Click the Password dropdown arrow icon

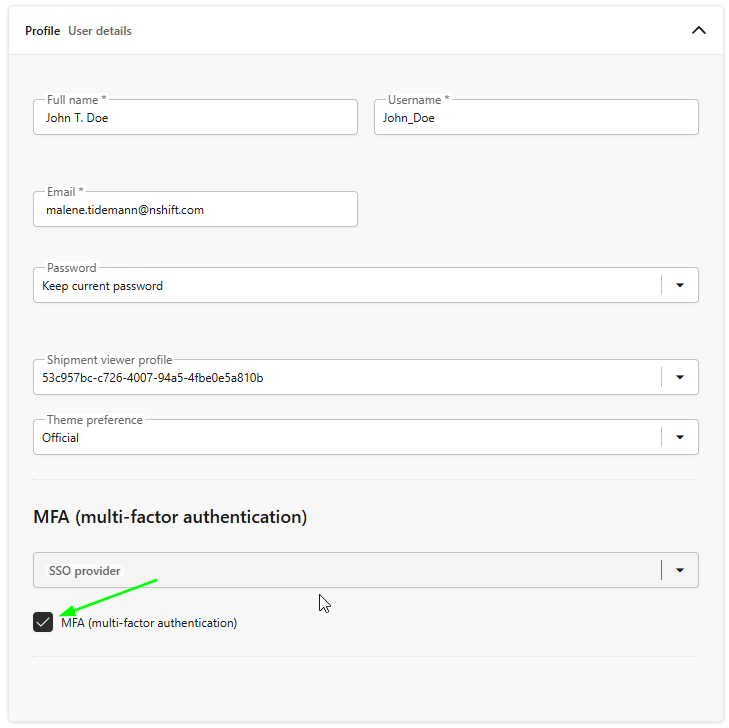tap(680, 285)
